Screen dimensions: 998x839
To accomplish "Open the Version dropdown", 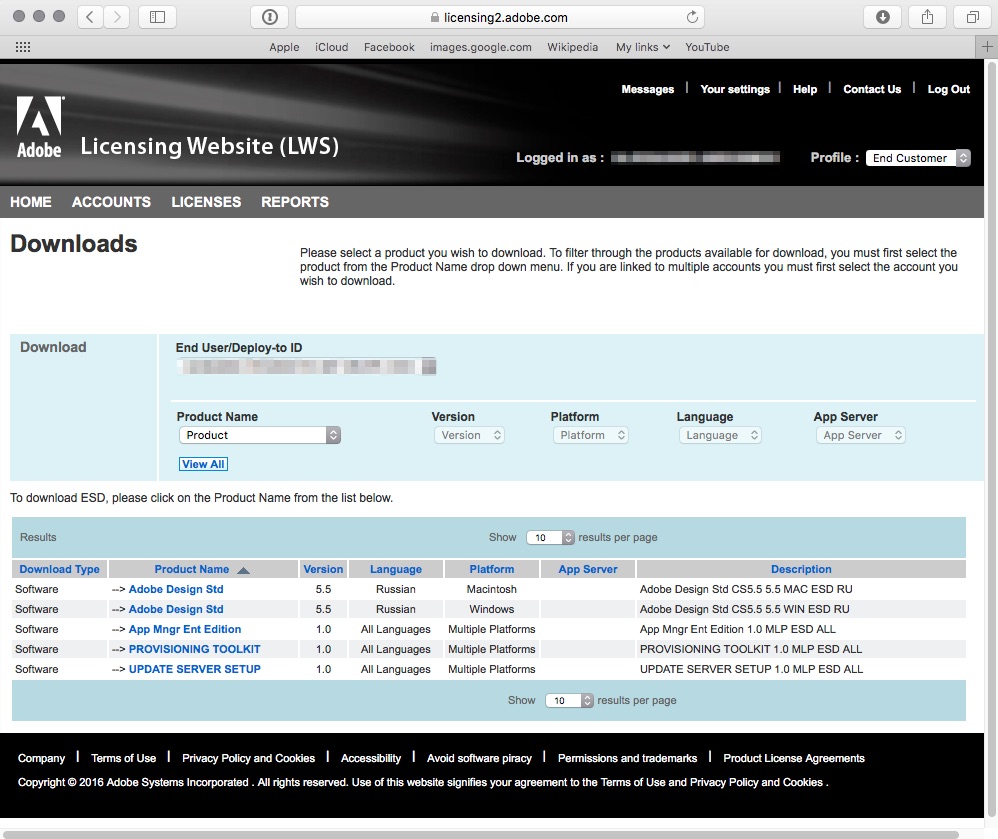I will tap(469, 435).
